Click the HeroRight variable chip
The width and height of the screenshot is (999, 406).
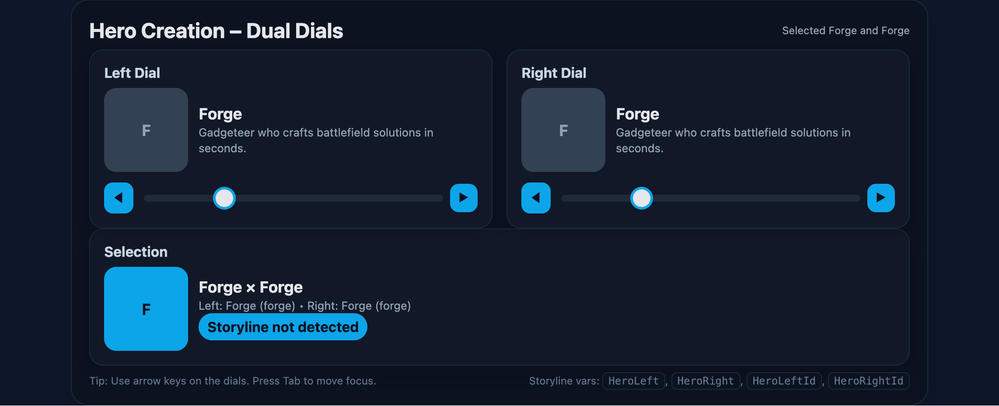point(706,381)
